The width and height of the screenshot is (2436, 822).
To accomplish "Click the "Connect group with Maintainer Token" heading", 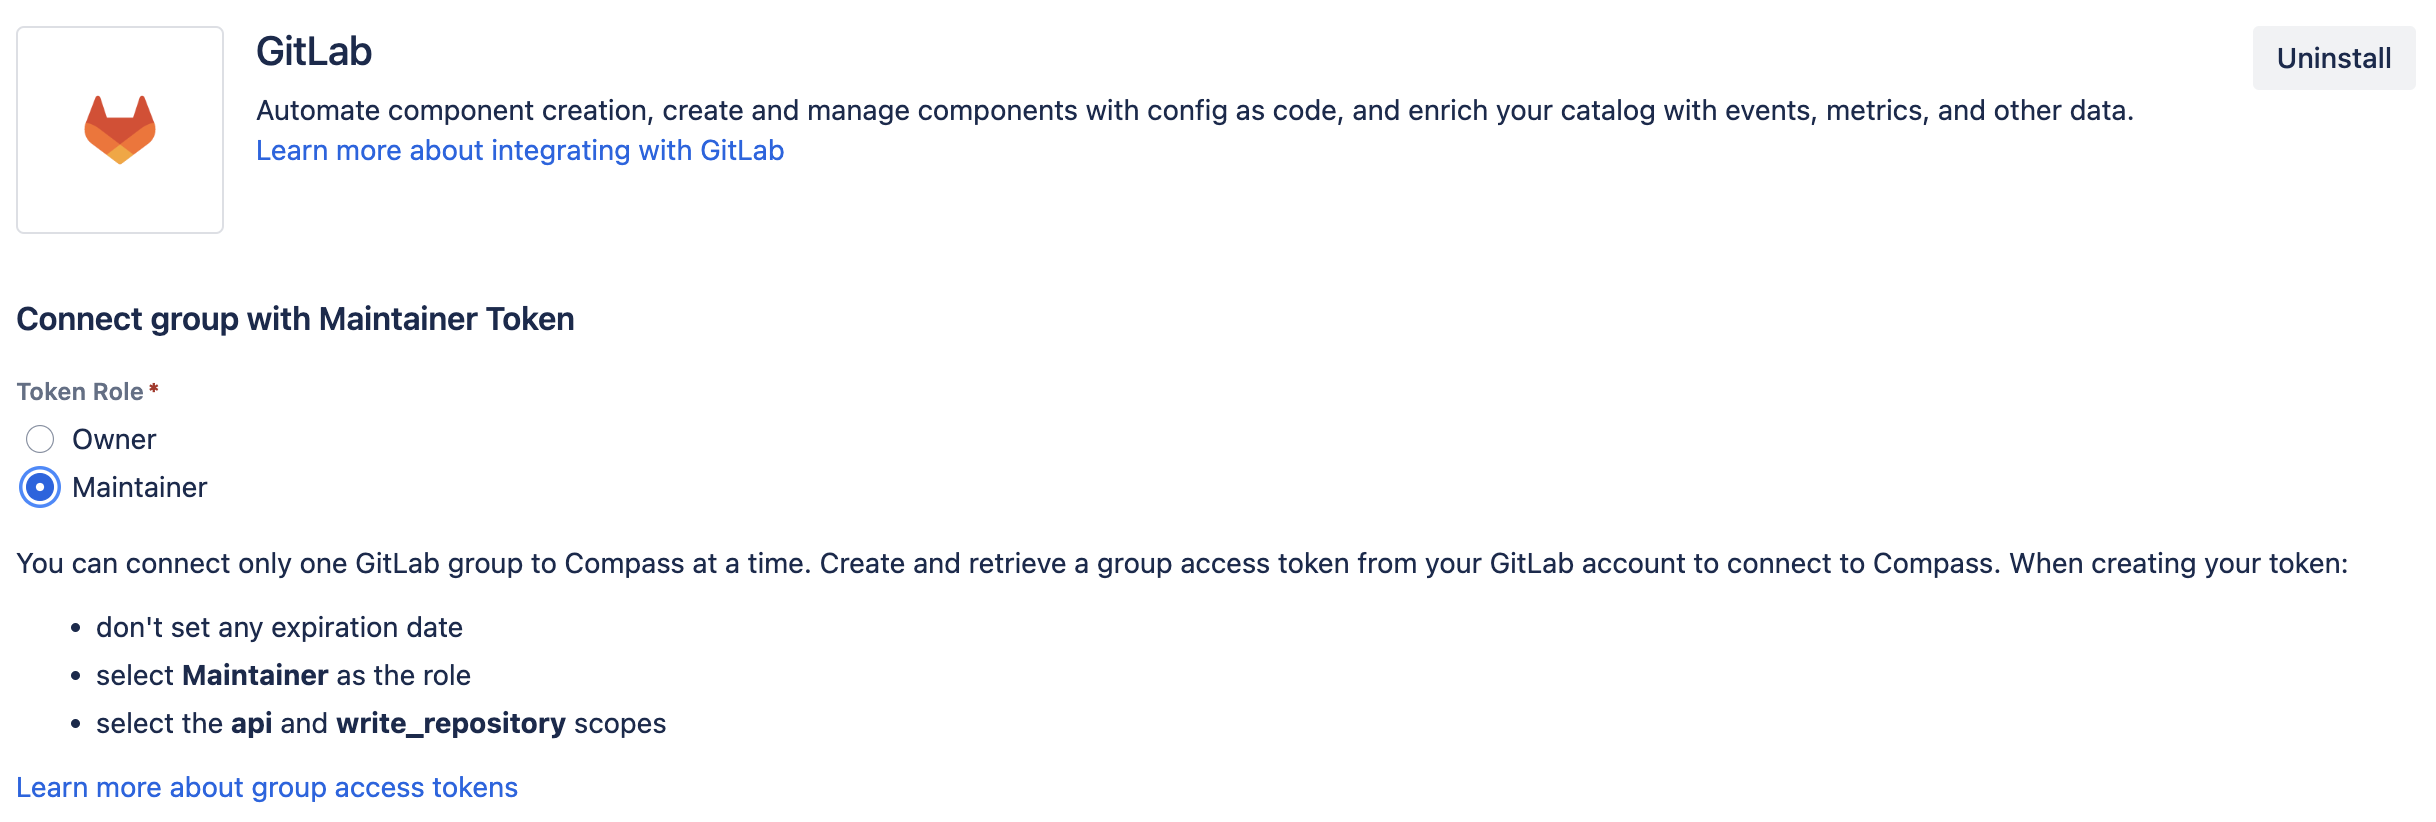I will 295,318.
